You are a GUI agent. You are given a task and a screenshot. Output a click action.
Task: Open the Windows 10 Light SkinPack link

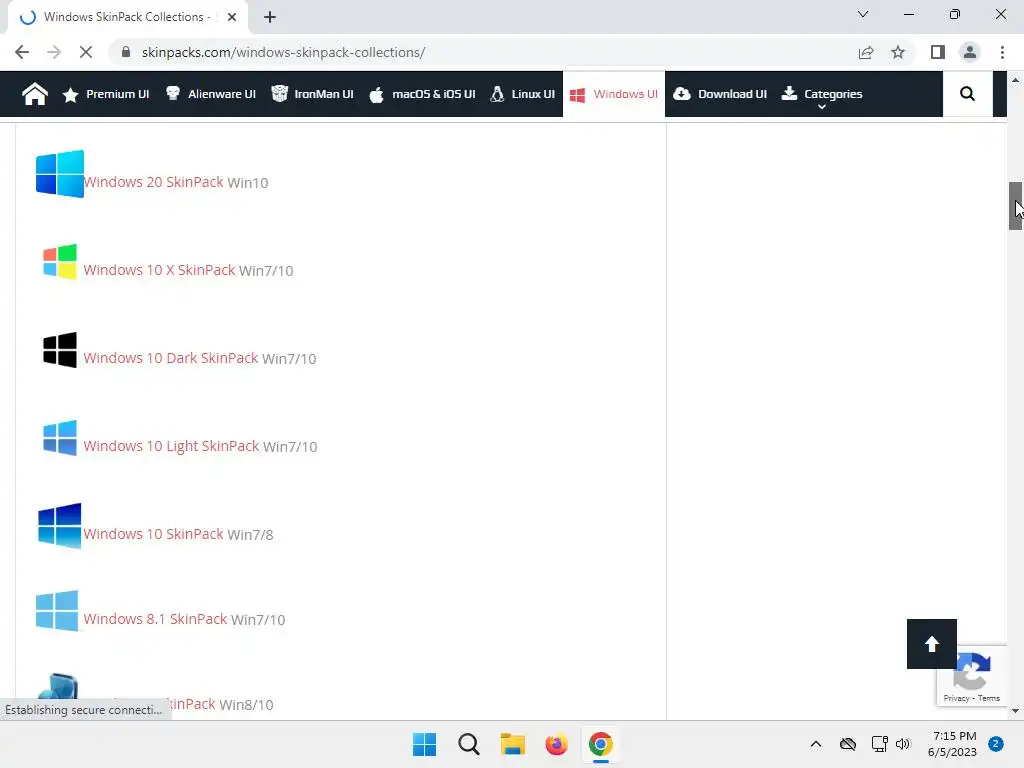(x=171, y=446)
